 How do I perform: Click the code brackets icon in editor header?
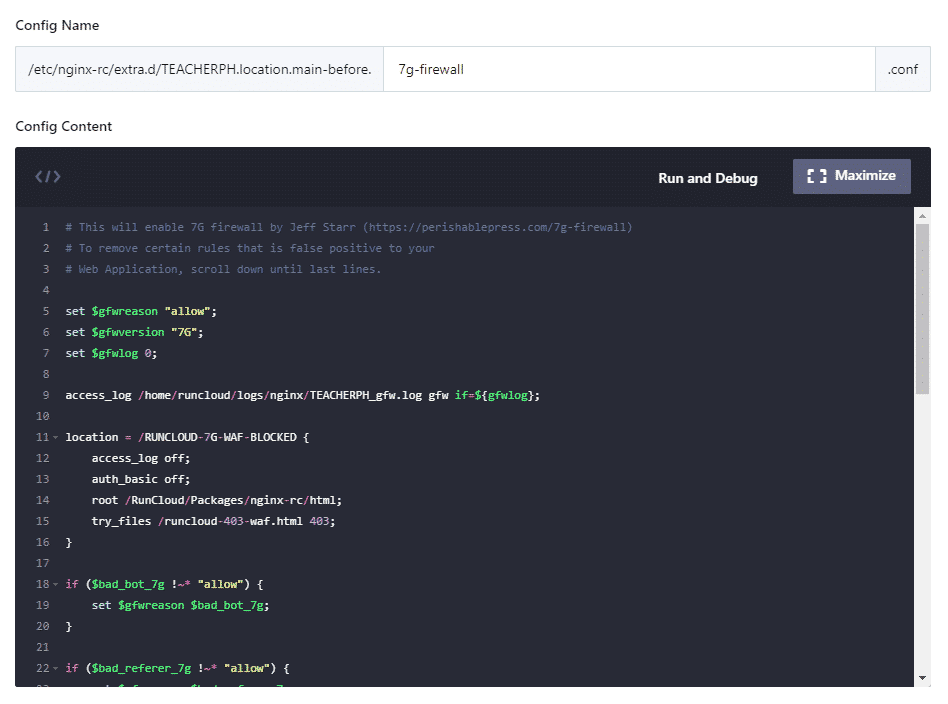coord(48,177)
